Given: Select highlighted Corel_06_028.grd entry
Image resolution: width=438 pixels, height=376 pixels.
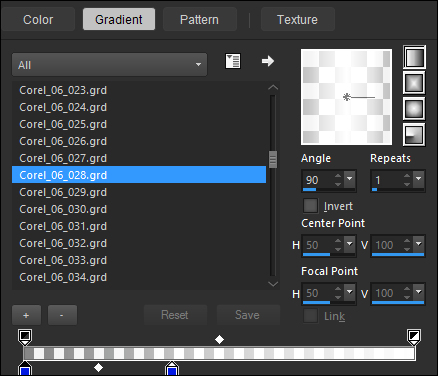Looking at the screenshot, I should click(x=139, y=175).
